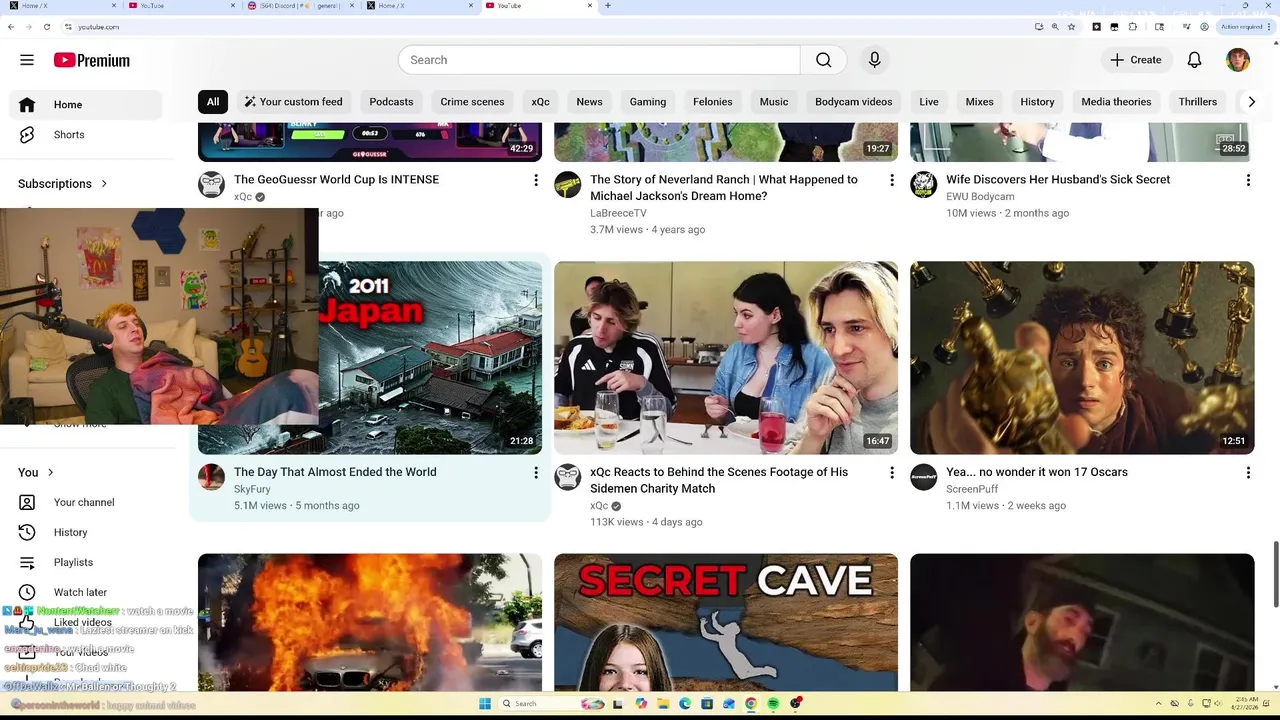Select the All filter chip
This screenshot has width=1280, height=720.
pyautogui.click(x=213, y=102)
